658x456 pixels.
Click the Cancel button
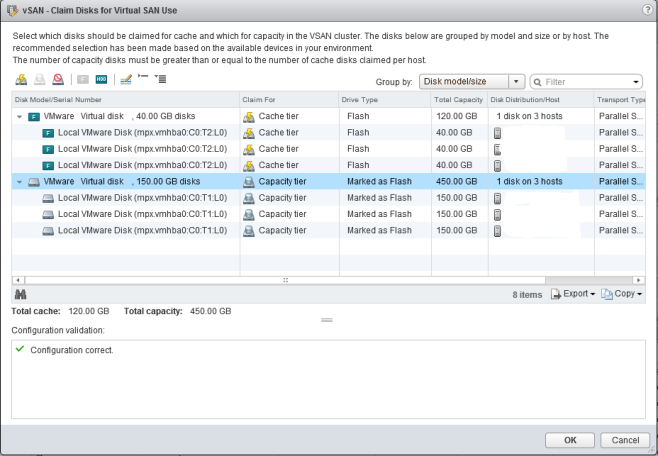(x=625, y=440)
